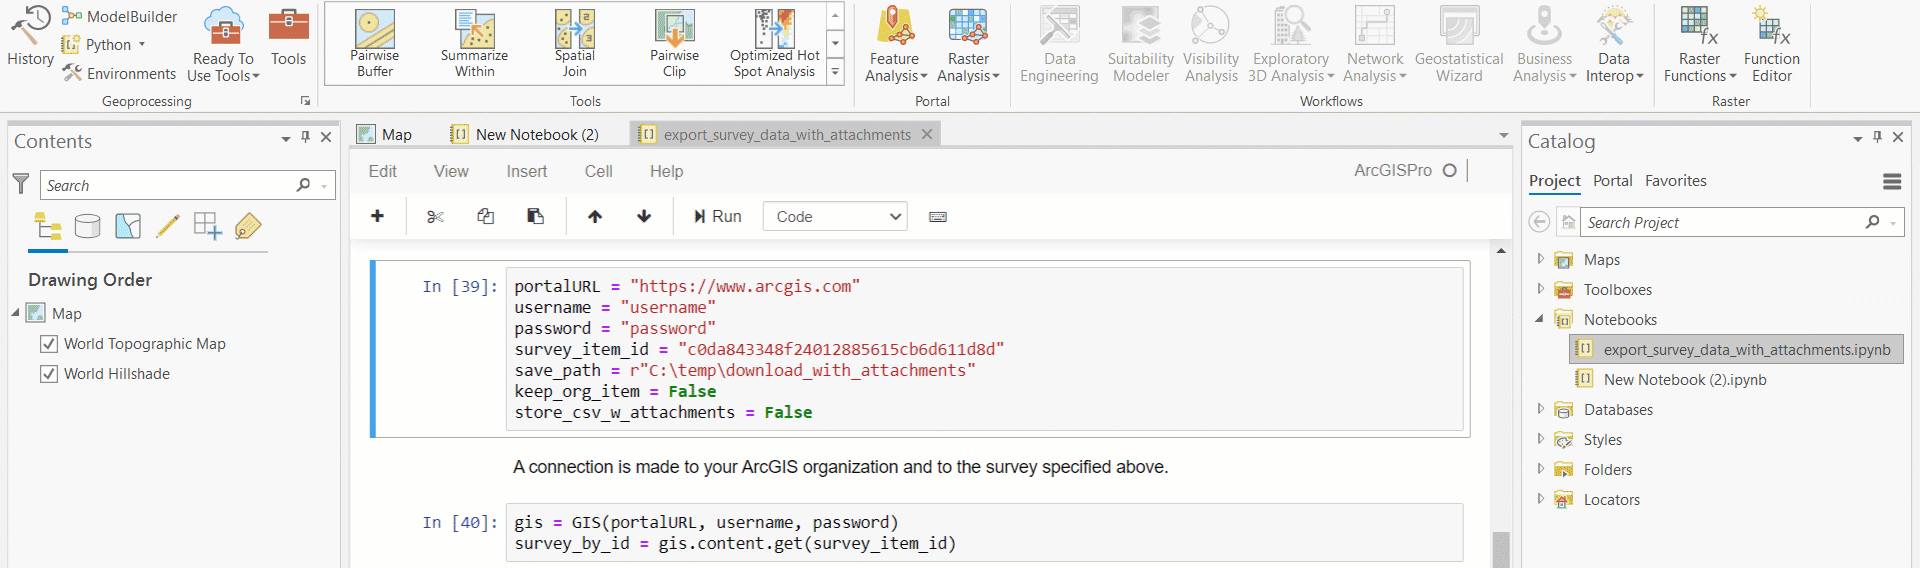
Task: Open the Function Editor
Action: click(1772, 45)
